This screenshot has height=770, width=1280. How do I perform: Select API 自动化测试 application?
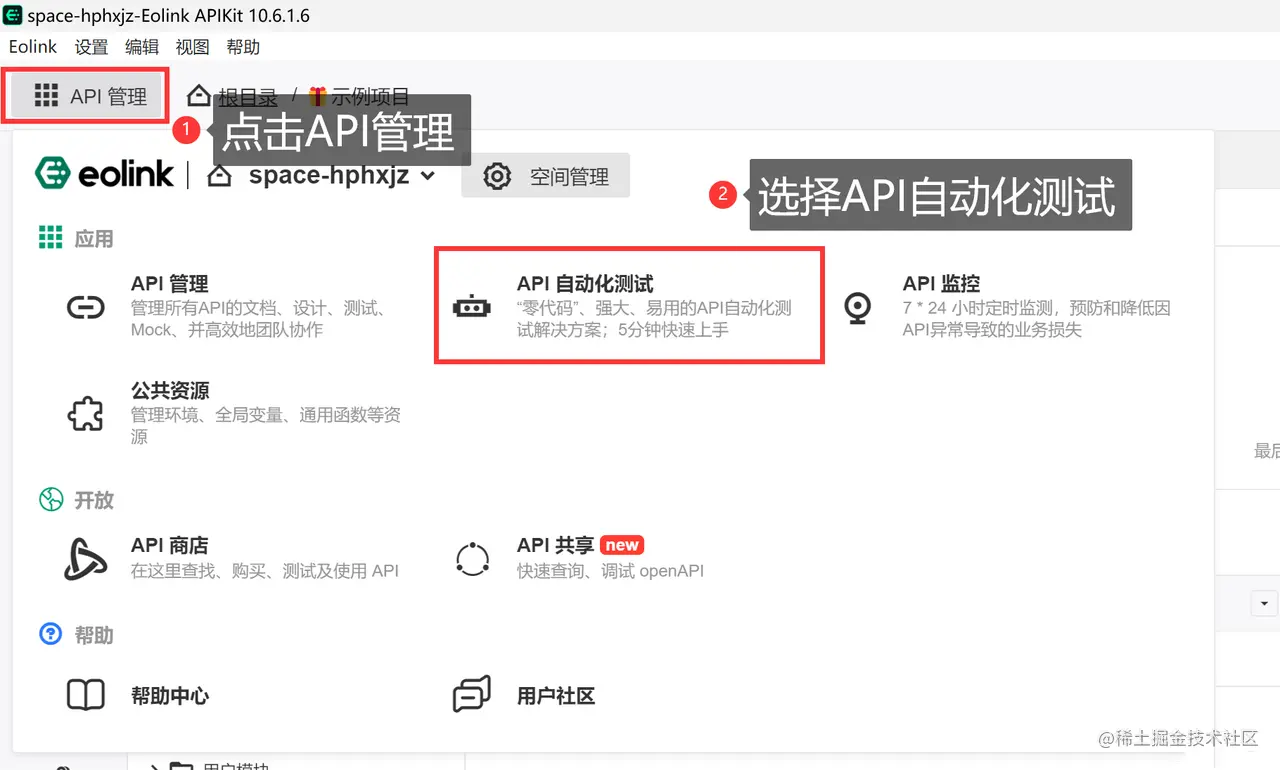tap(629, 306)
